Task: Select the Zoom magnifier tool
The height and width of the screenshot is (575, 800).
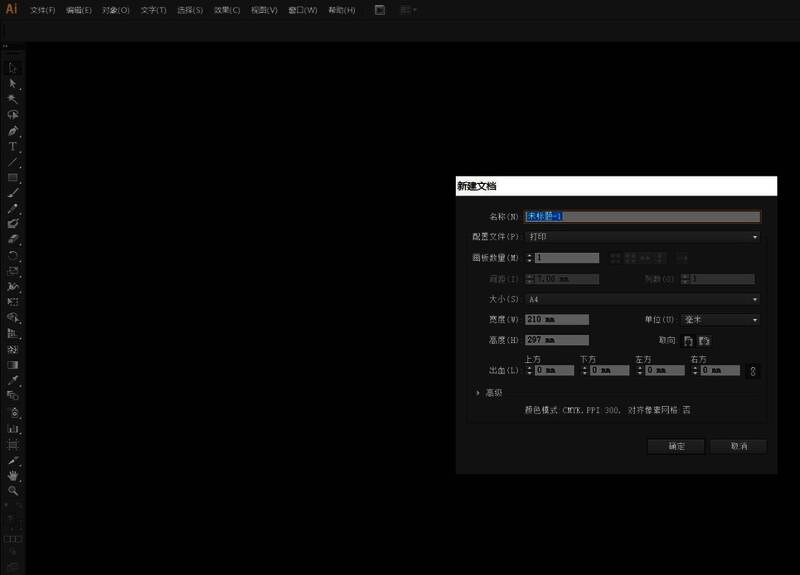Action: click(x=13, y=491)
